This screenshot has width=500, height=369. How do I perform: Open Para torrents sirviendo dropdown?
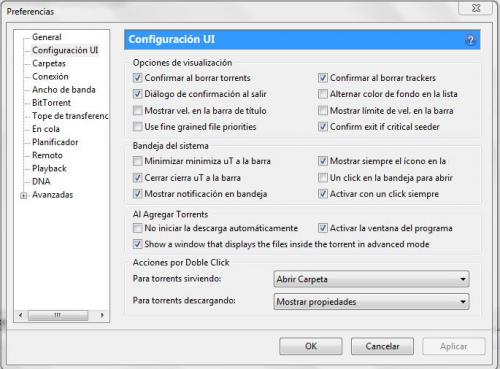371,279
